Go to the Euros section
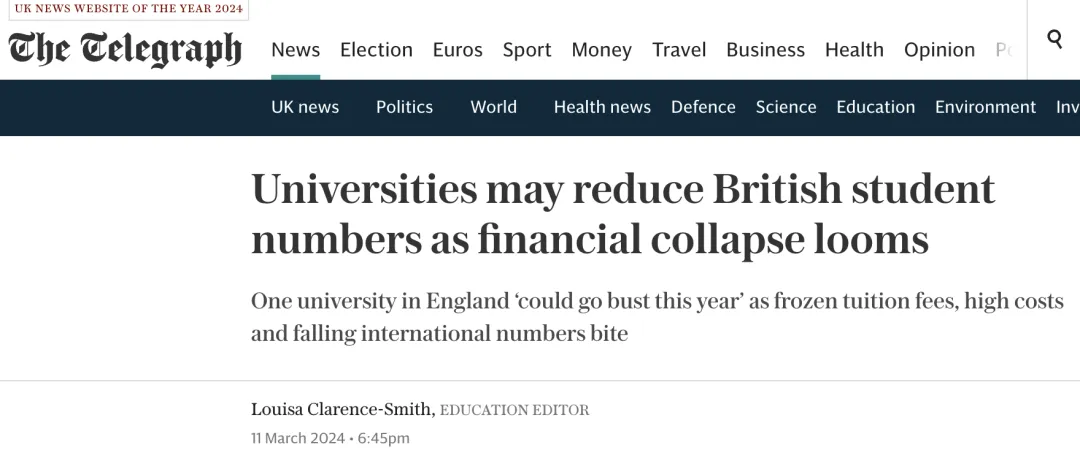 (457, 50)
